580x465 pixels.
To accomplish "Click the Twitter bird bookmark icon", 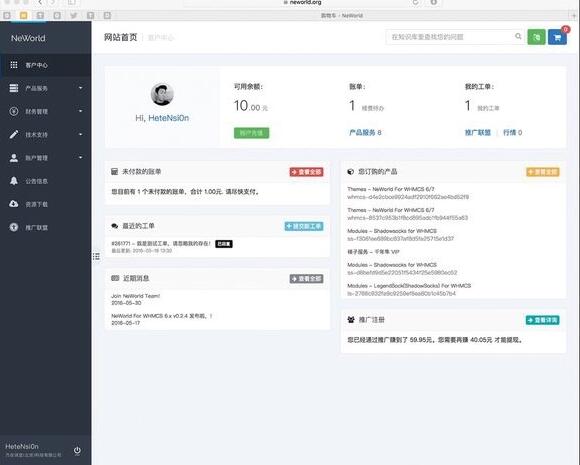I will coord(74,16).
